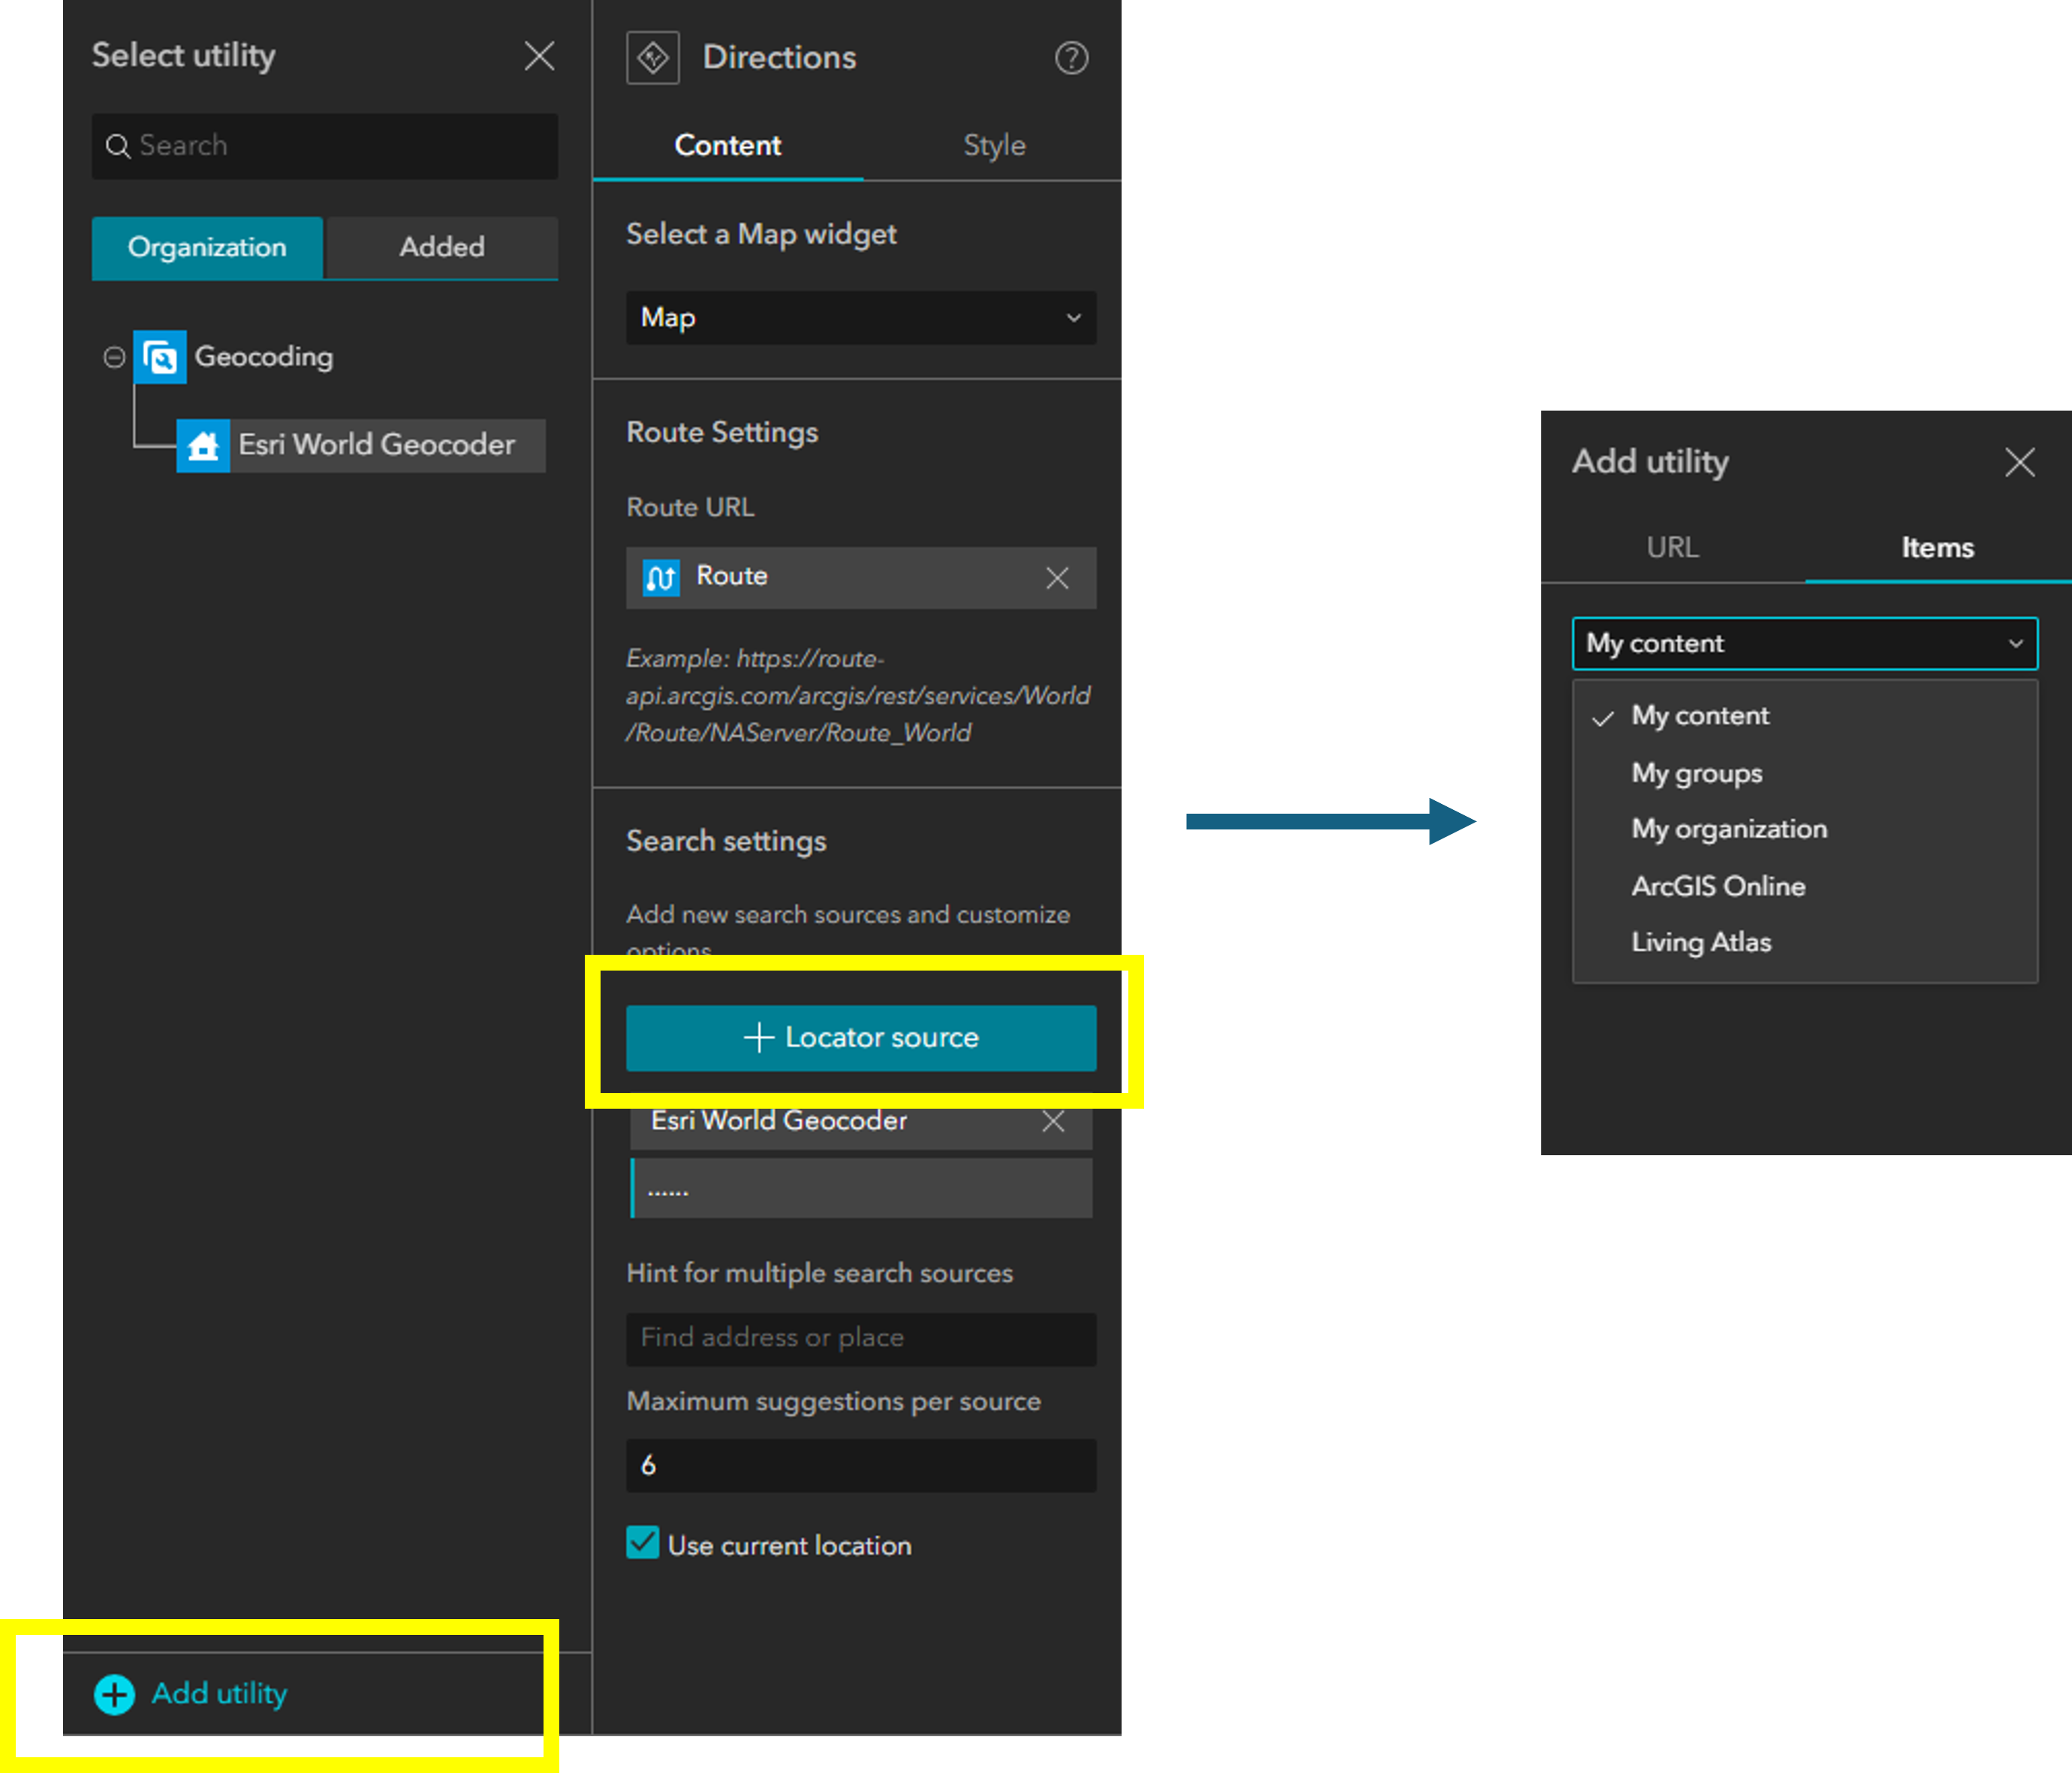The width and height of the screenshot is (2072, 1773).
Task: Switch to the Items tab in Add utility
Action: [x=1937, y=548]
